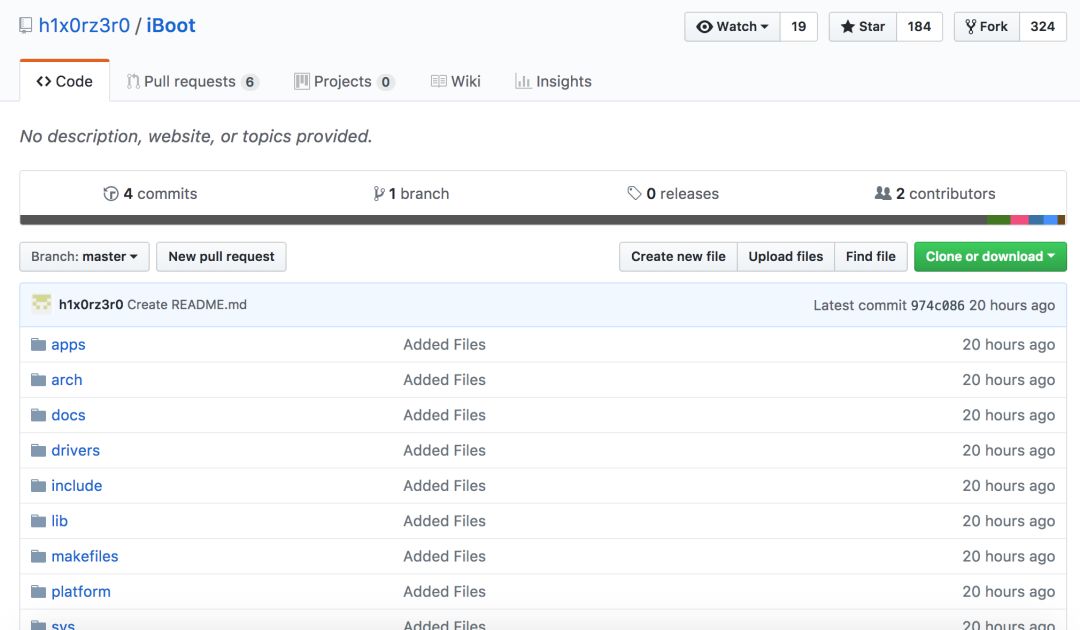Open Added Files commit message in lib row
This screenshot has height=630, width=1080.
point(444,521)
